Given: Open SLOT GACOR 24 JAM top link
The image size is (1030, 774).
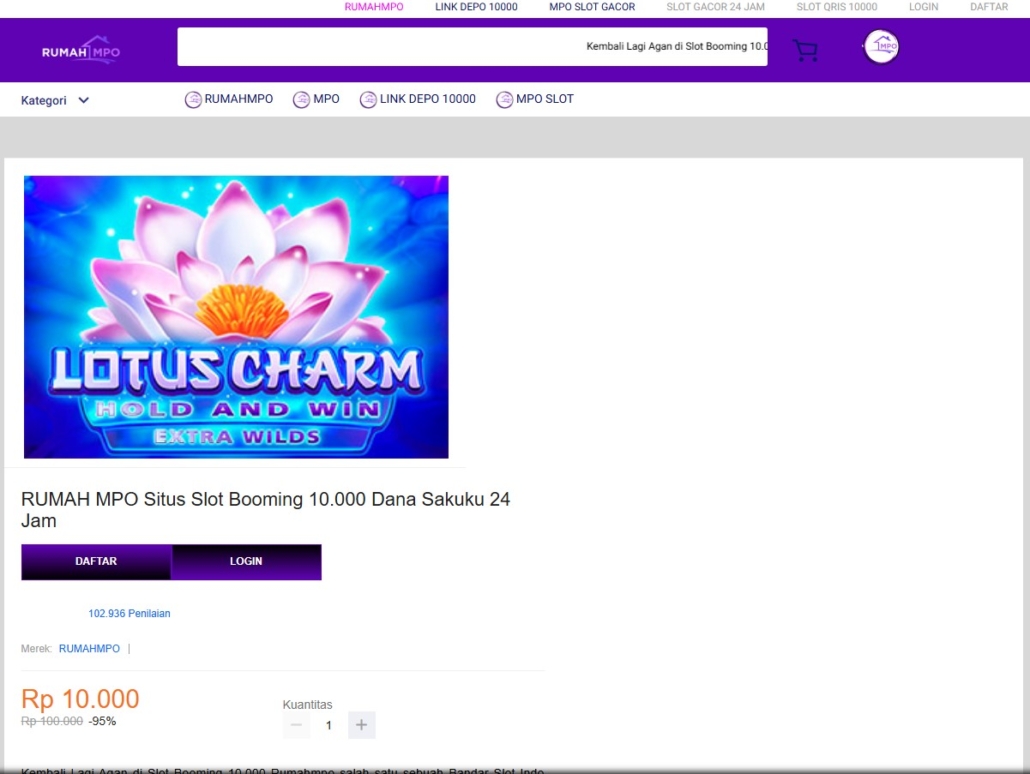Looking at the screenshot, I should tap(715, 7).
